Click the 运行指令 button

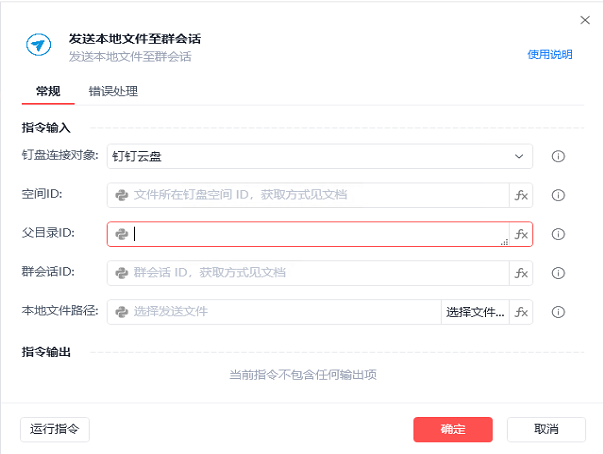coord(55,429)
